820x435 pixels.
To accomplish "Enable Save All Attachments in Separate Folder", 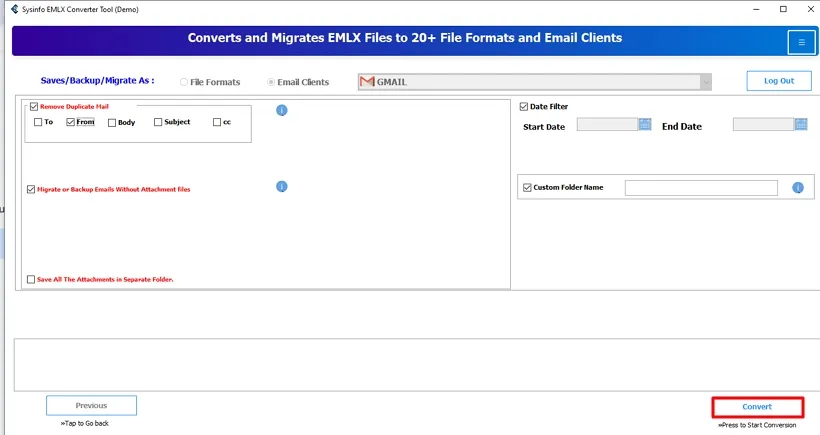I will (32, 279).
